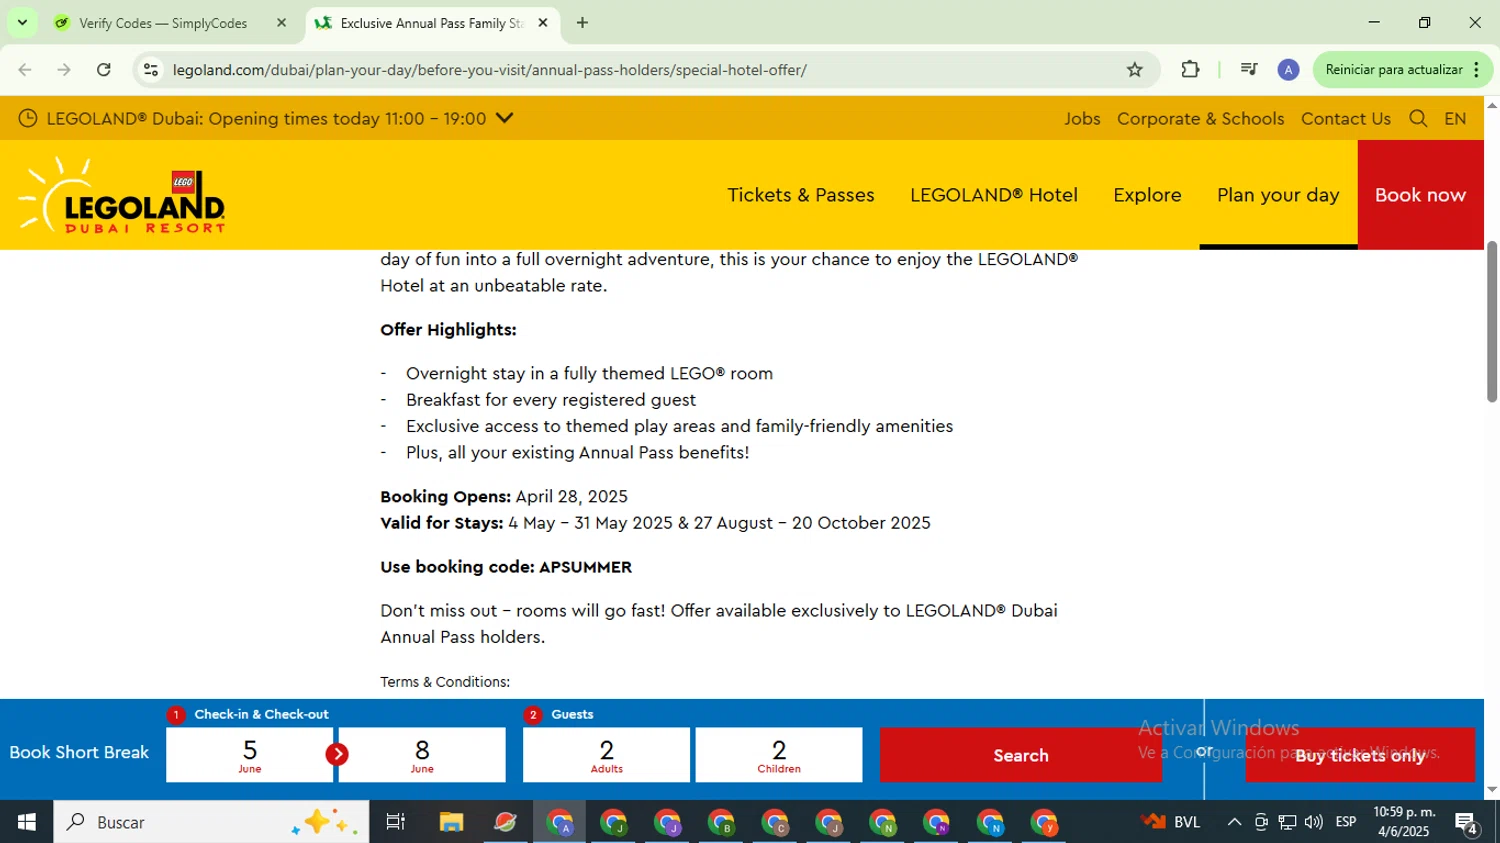
Task: Open the Windows notification center icon
Action: click(x=1467, y=822)
